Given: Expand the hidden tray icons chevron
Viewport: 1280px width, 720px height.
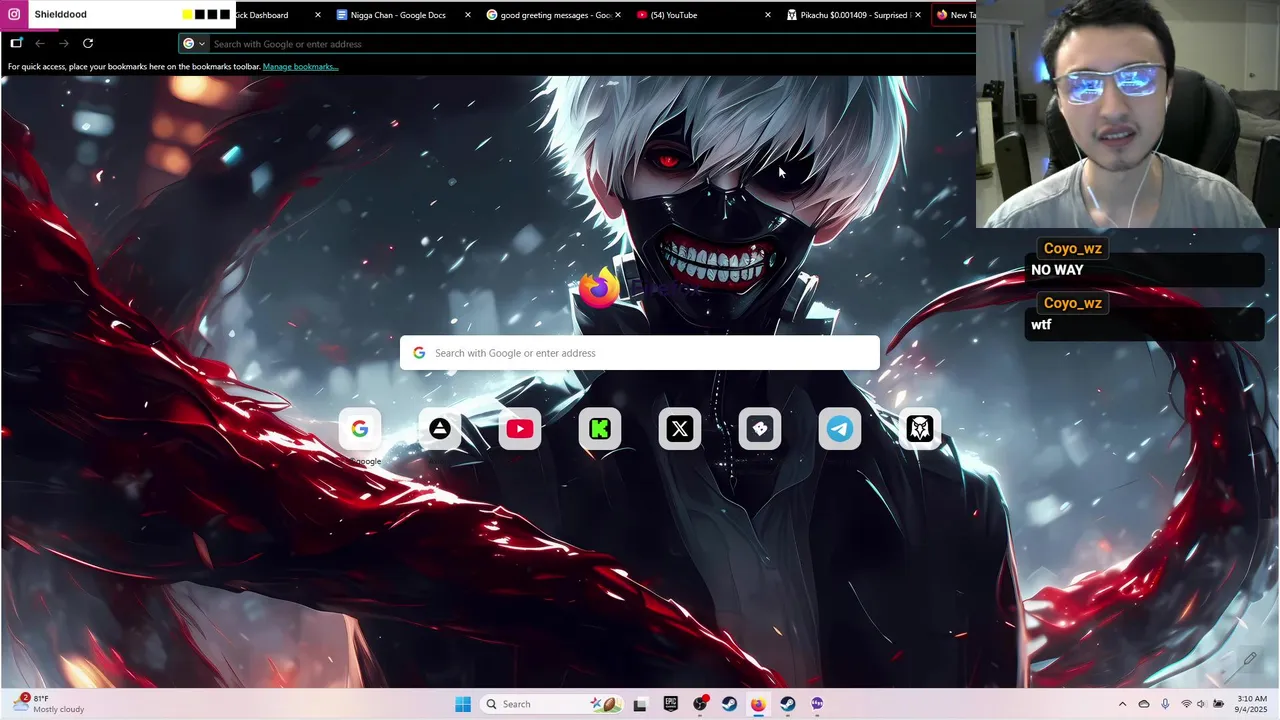Looking at the screenshot, I should tap(1122, 704).
